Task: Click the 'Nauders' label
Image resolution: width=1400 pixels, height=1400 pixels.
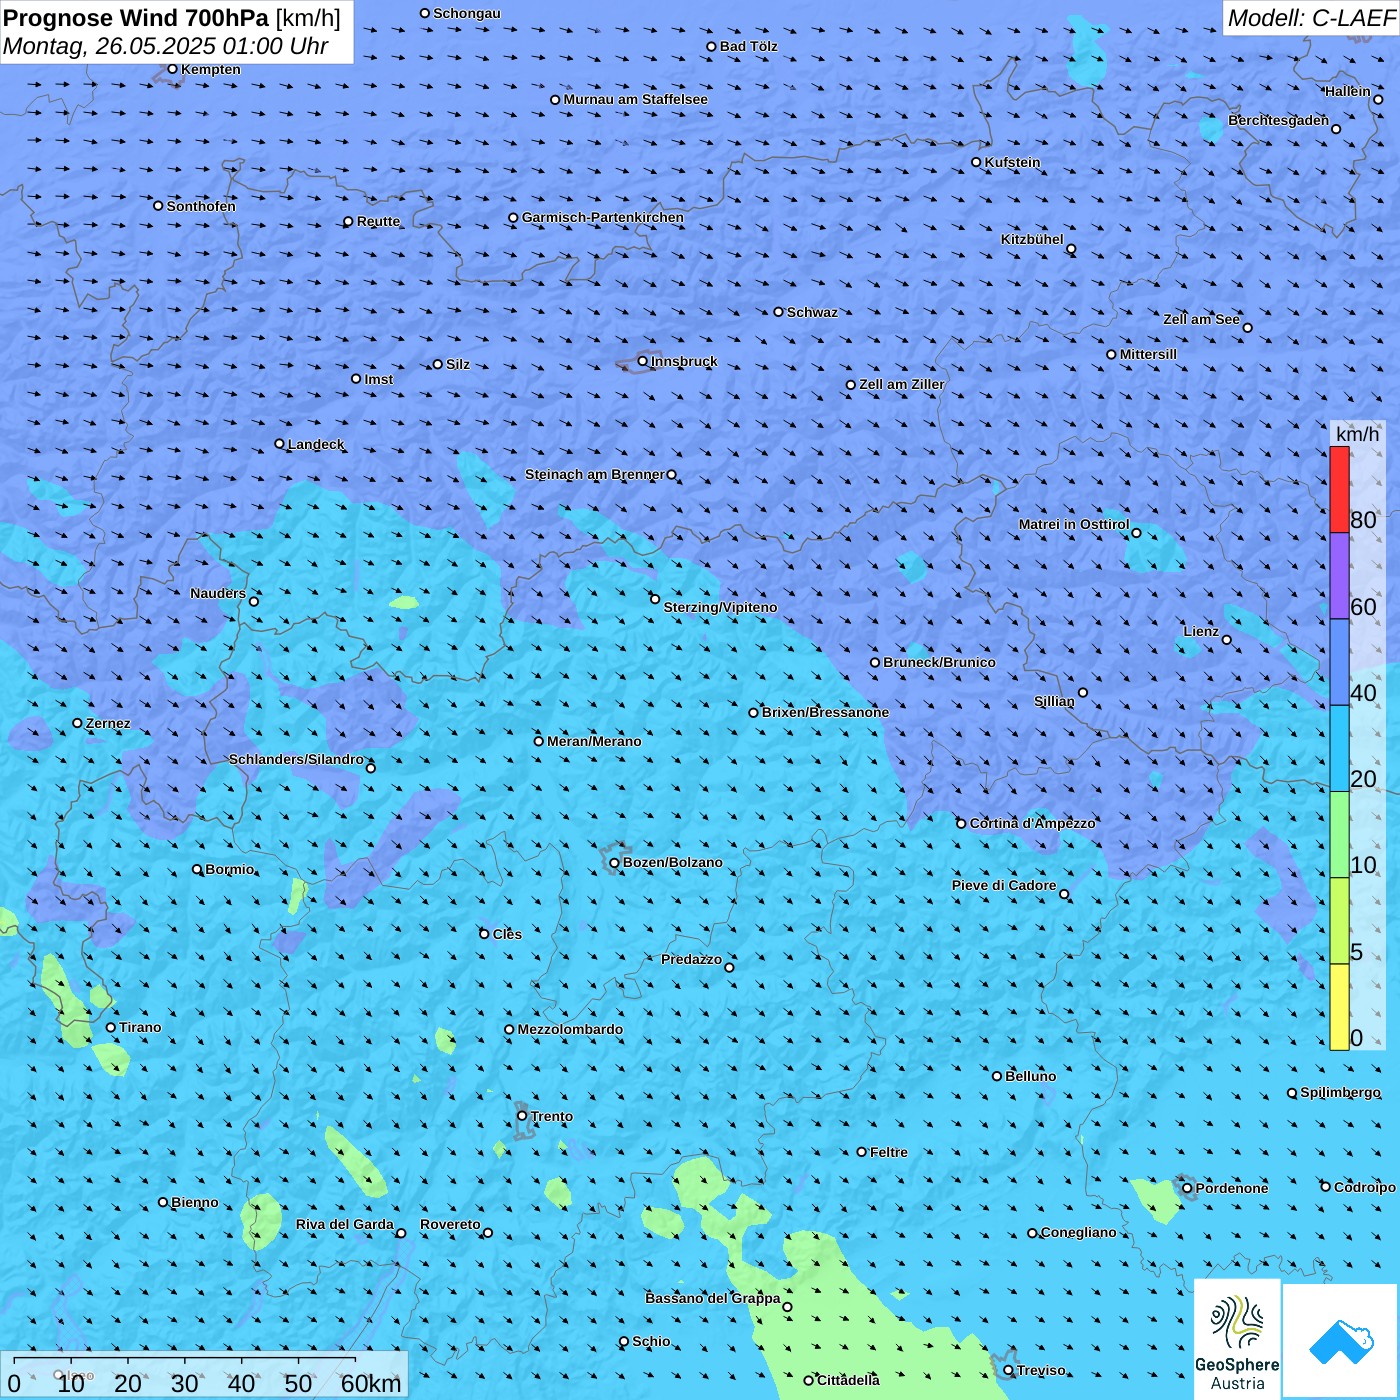Action: (x=218, y=593)
